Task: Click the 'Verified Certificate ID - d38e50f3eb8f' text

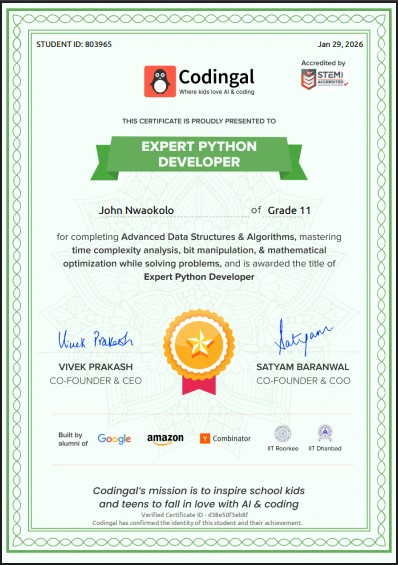Action: (x=194, y=515)
